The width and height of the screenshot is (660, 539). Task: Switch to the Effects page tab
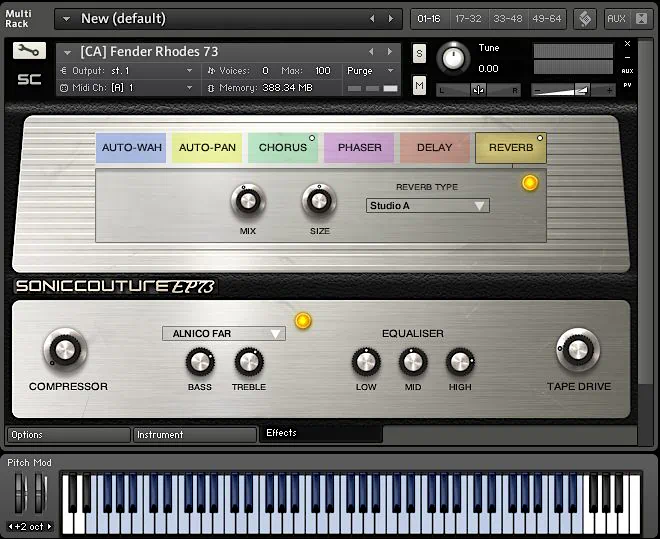(x=321, y=433)
